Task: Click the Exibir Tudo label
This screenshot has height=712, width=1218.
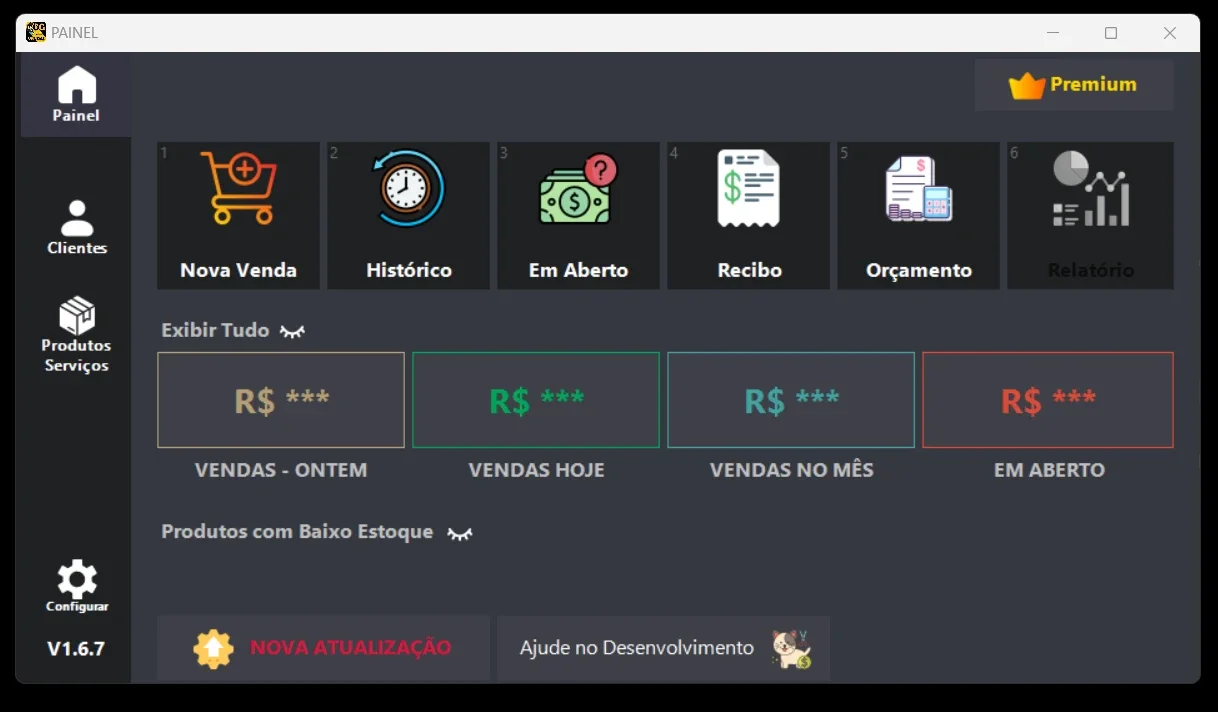Action: tap(215, 330)
